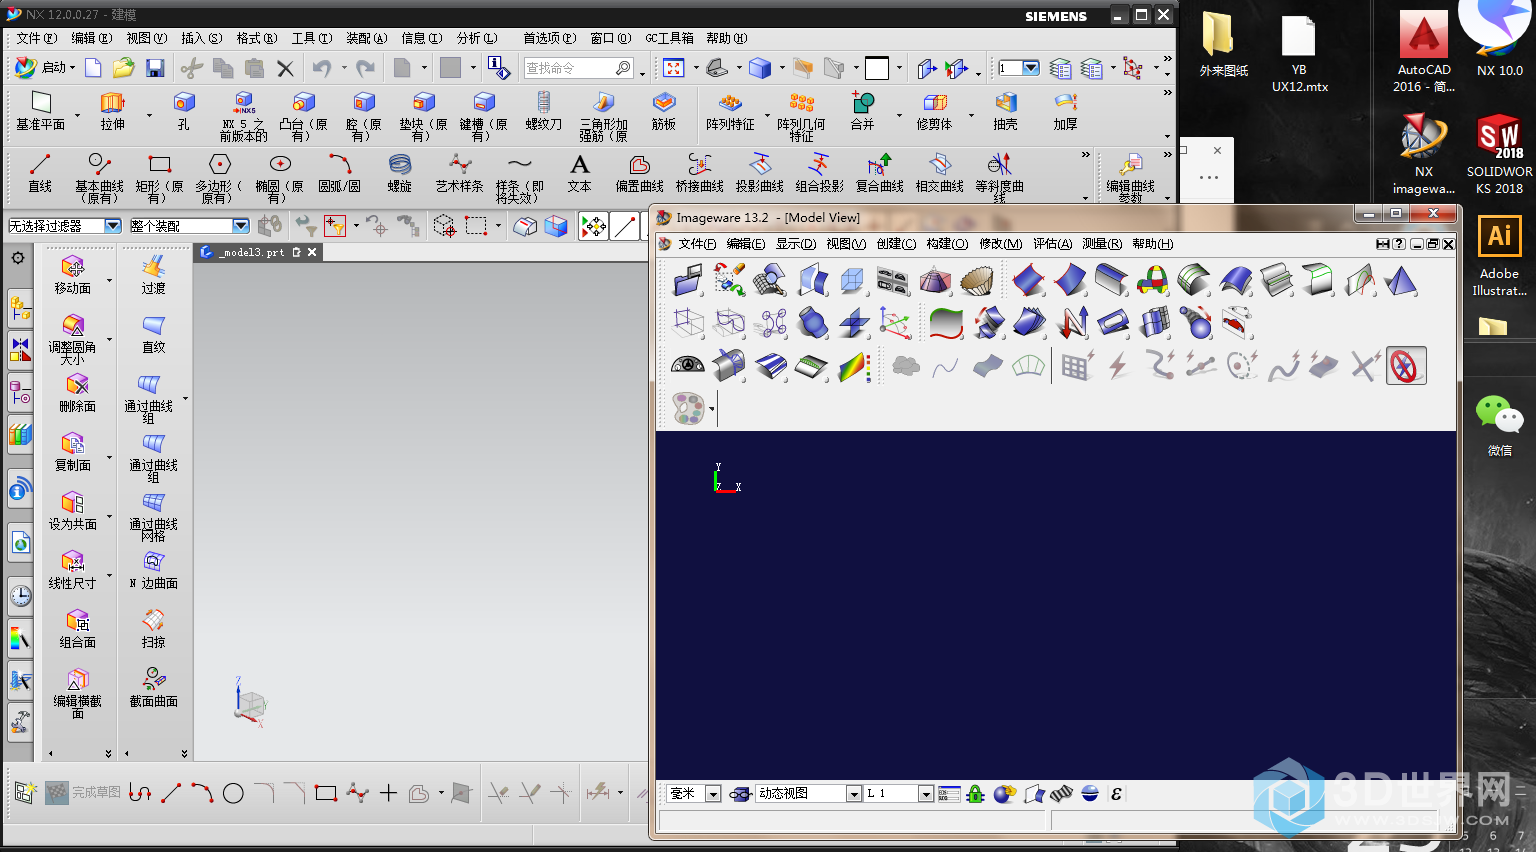Viewport: 1536px width, 852px height.
Task: Click the 加厚 thicken tool
Action: tap(1066, 110)
